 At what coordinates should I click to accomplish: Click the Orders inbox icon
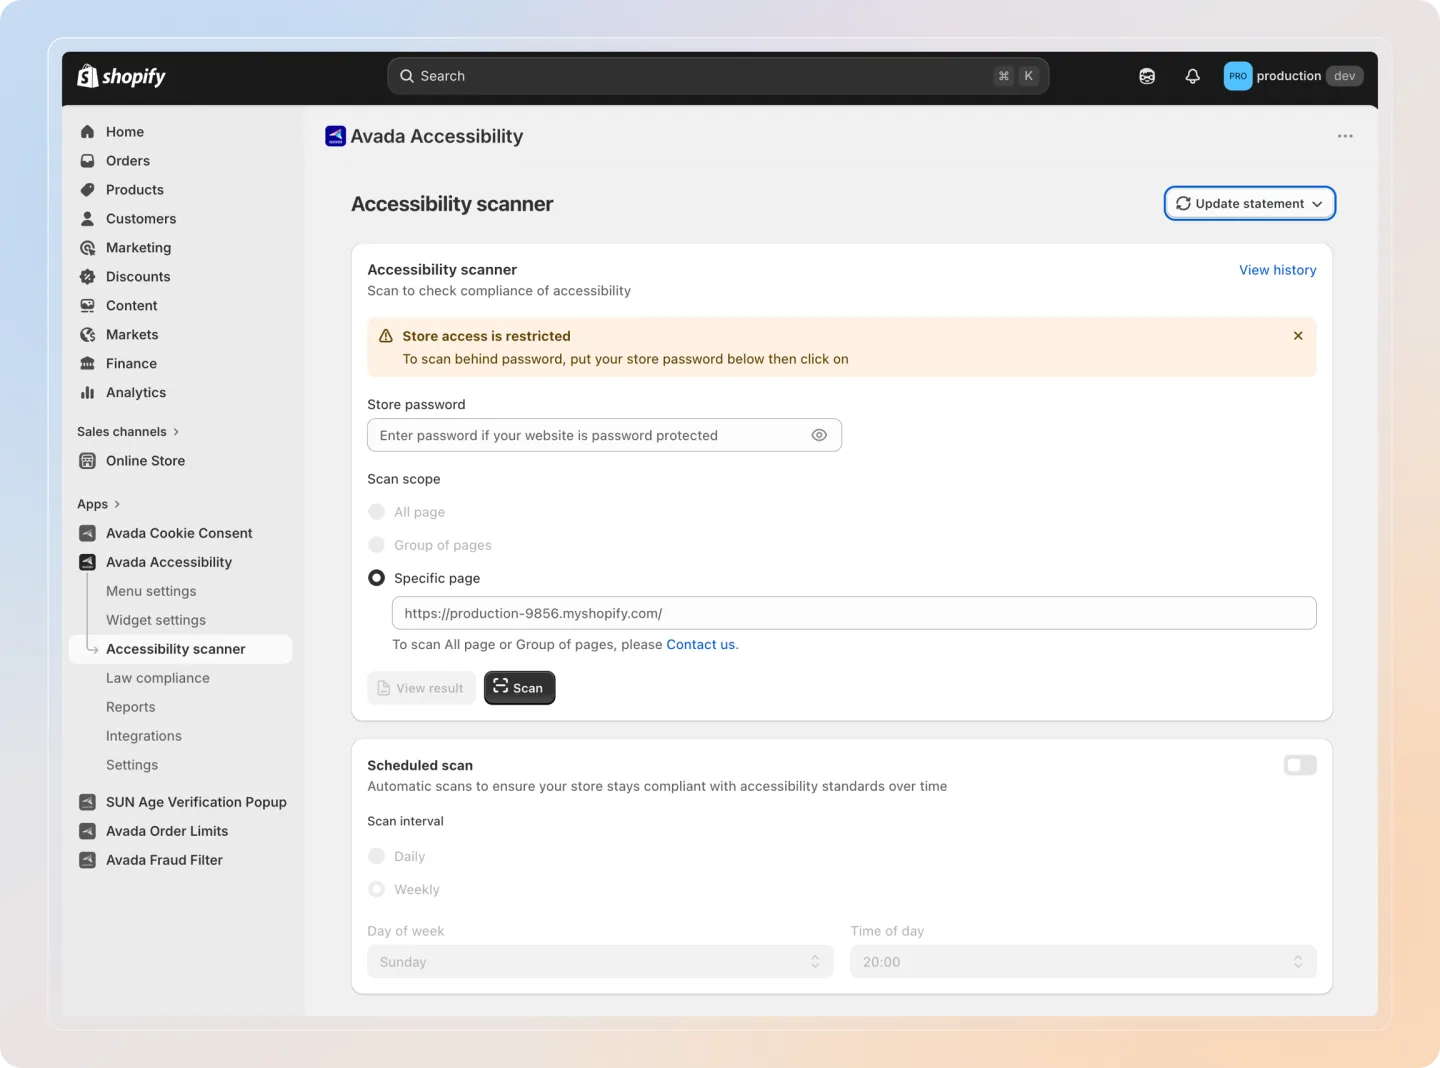pyautogui.click(x=87, y=161)
